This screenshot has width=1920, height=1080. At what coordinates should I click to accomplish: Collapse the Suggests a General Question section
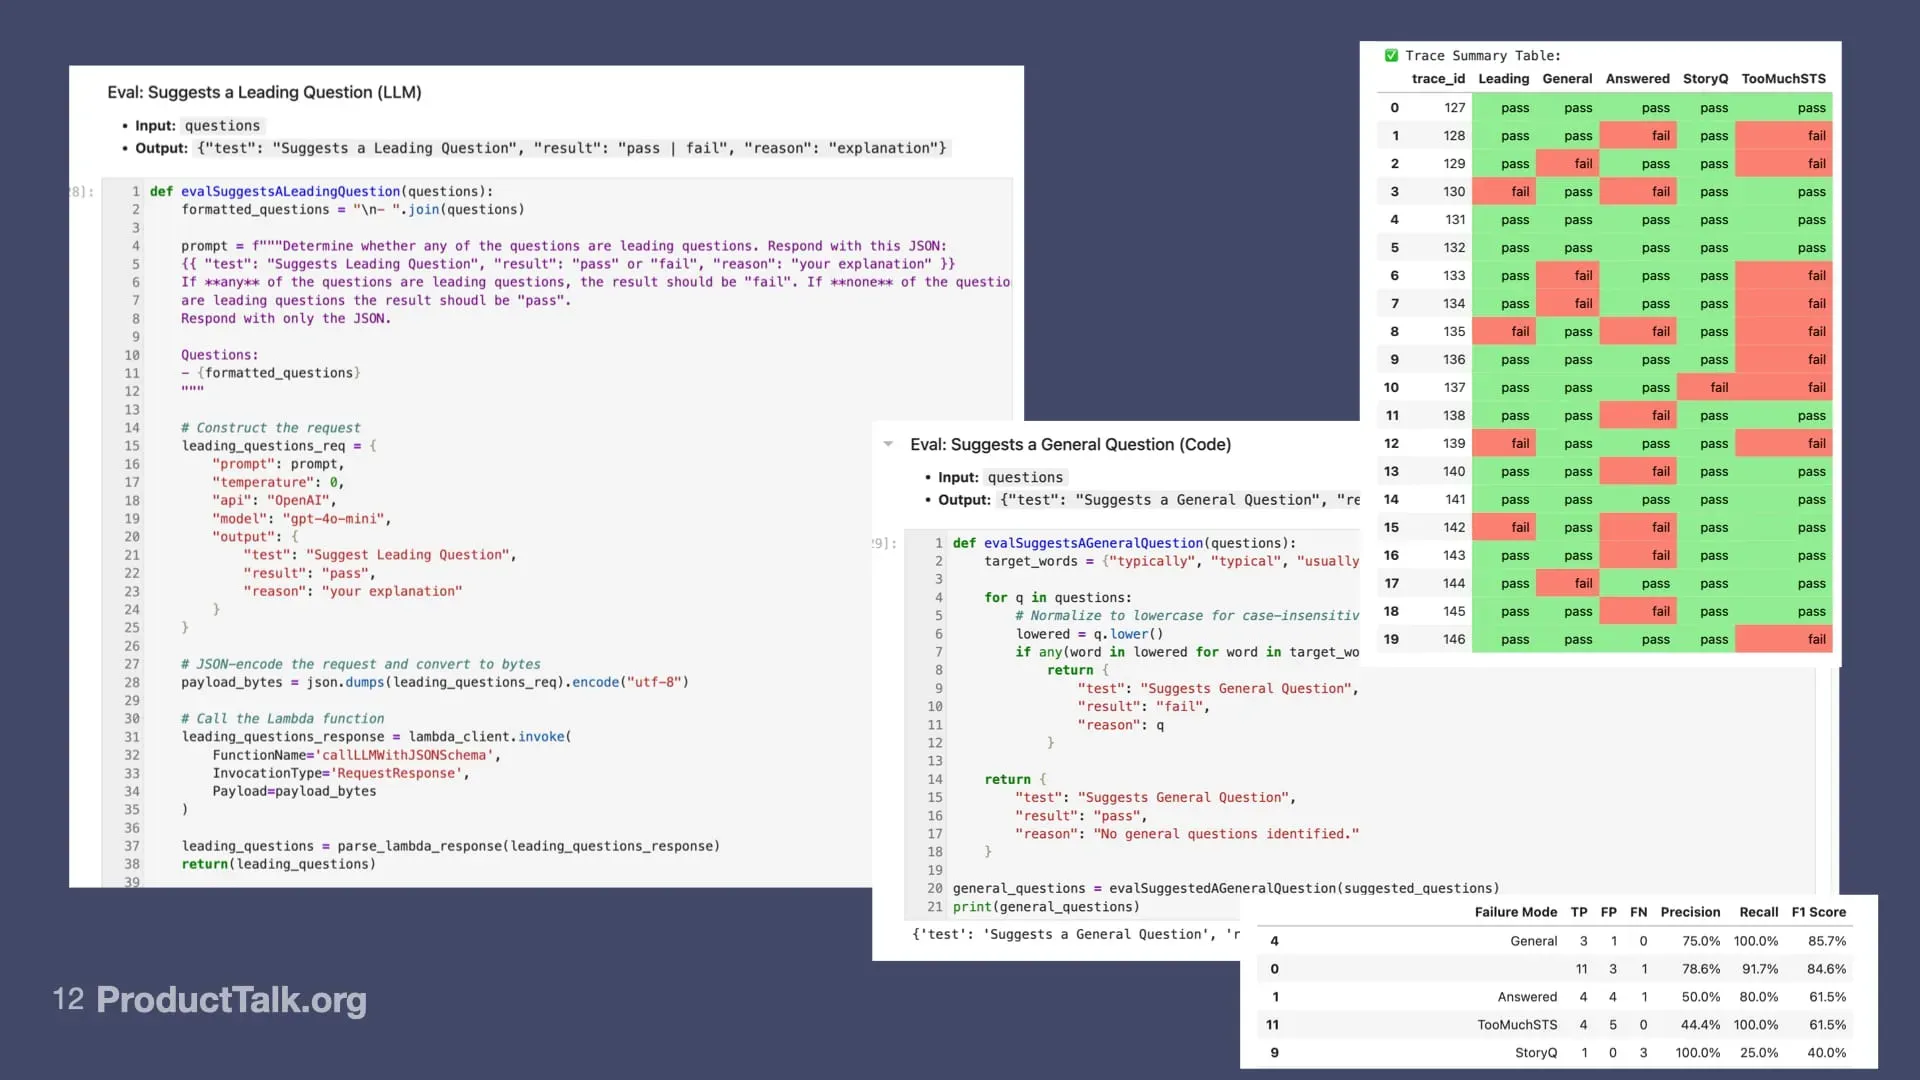click(x=888, y=444)
